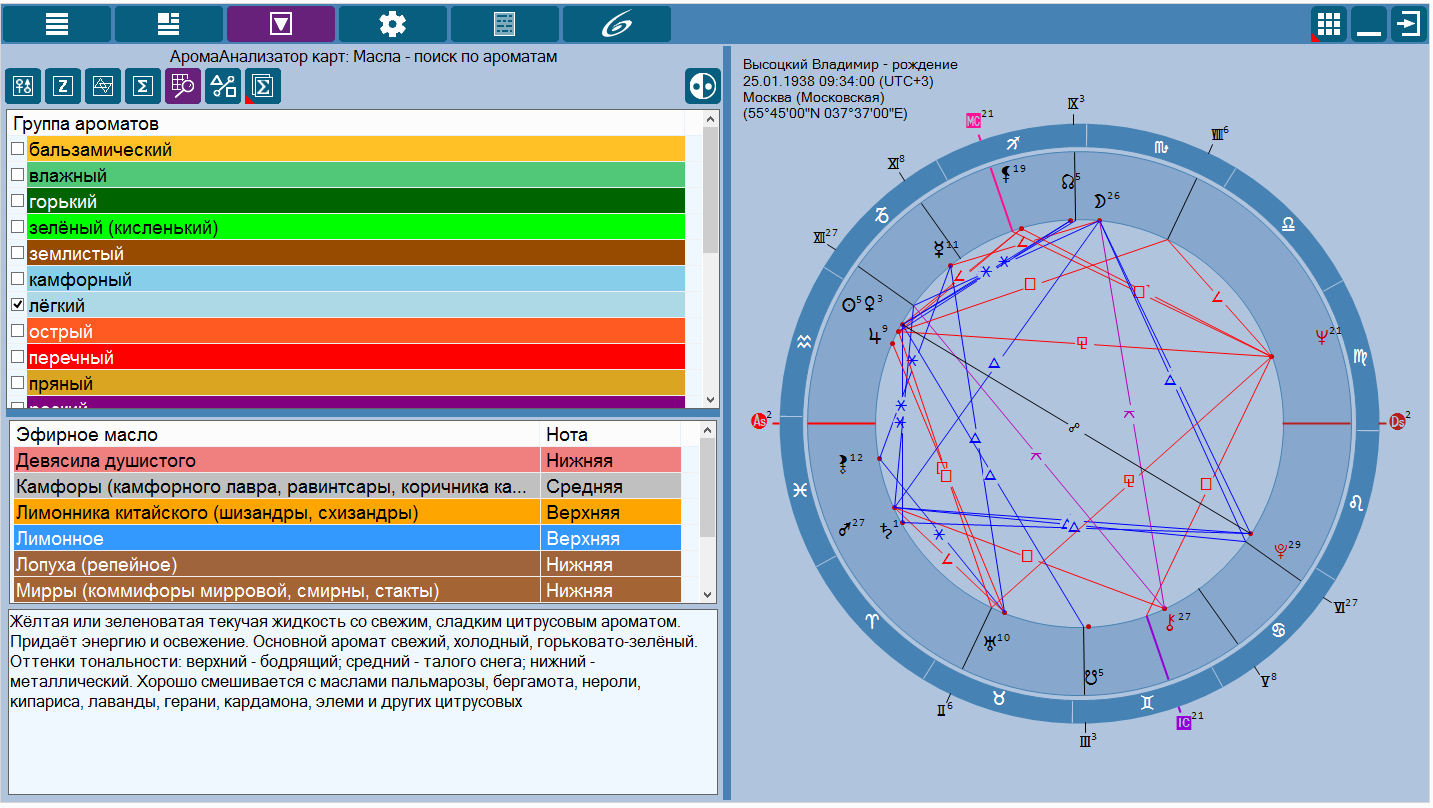Open the down-triangle dropdown tab

(281, 24)
